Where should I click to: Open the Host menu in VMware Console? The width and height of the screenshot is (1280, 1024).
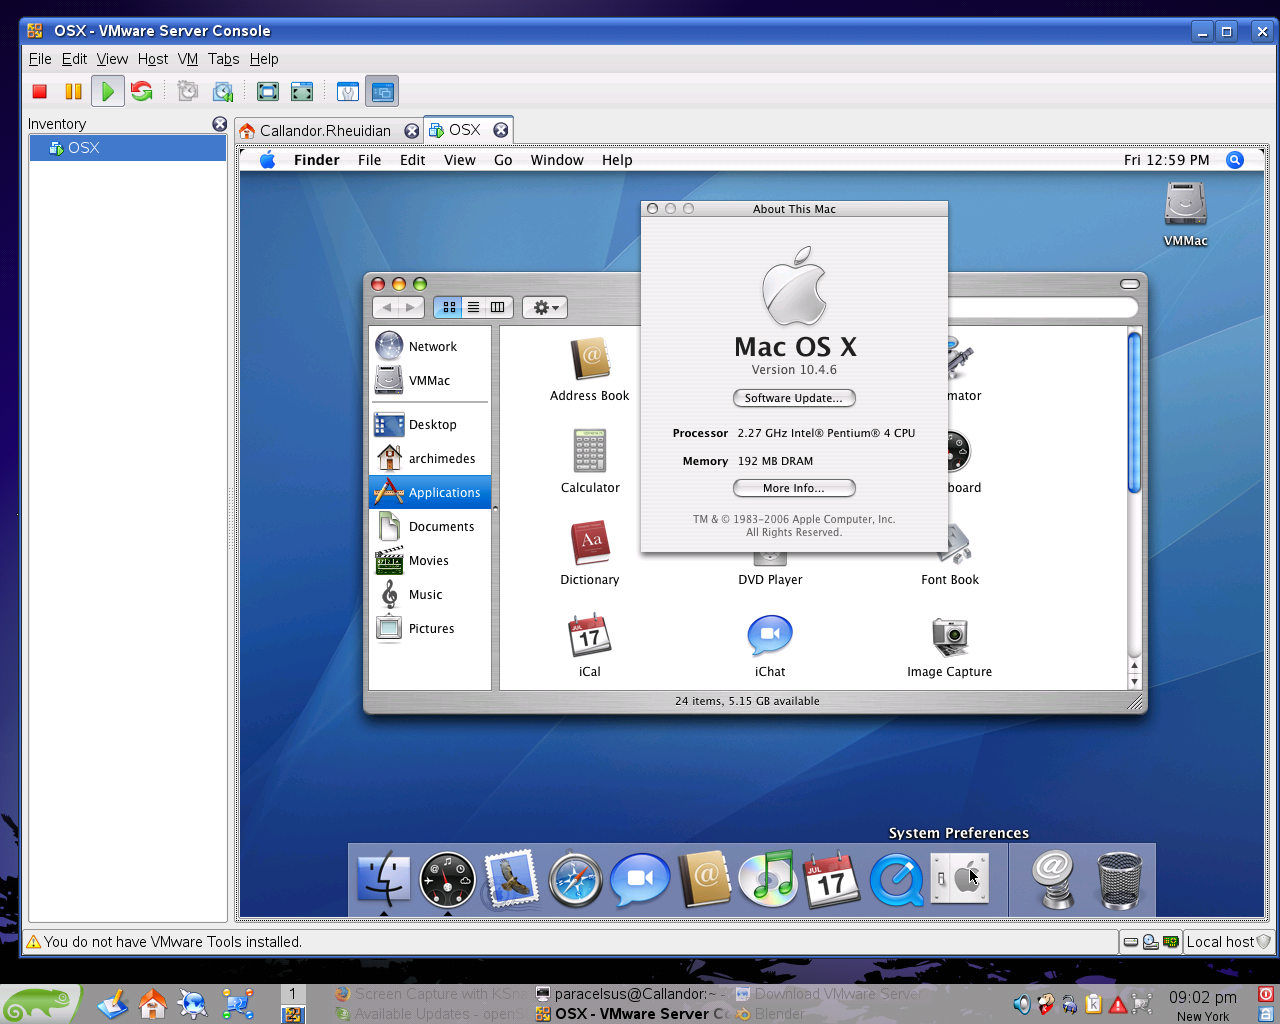(153, 59)
